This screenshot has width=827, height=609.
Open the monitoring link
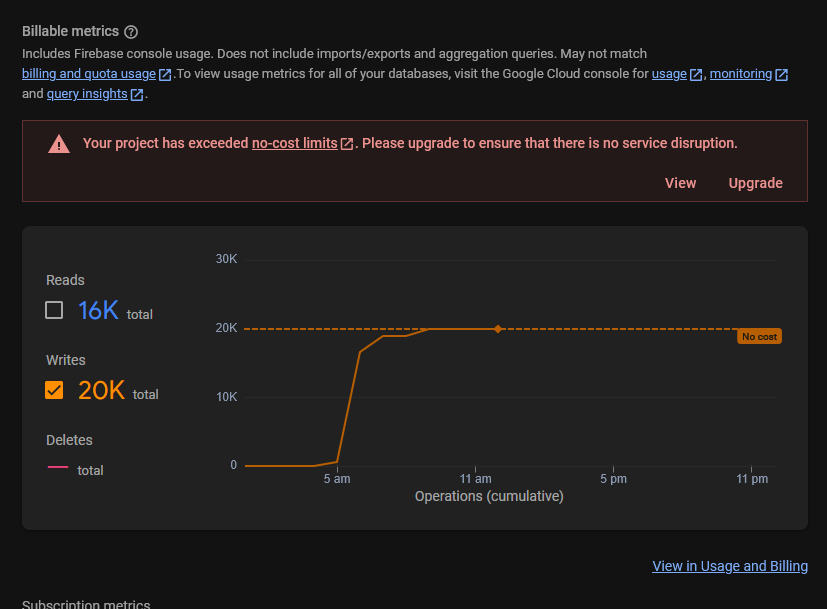pos(741,74)
